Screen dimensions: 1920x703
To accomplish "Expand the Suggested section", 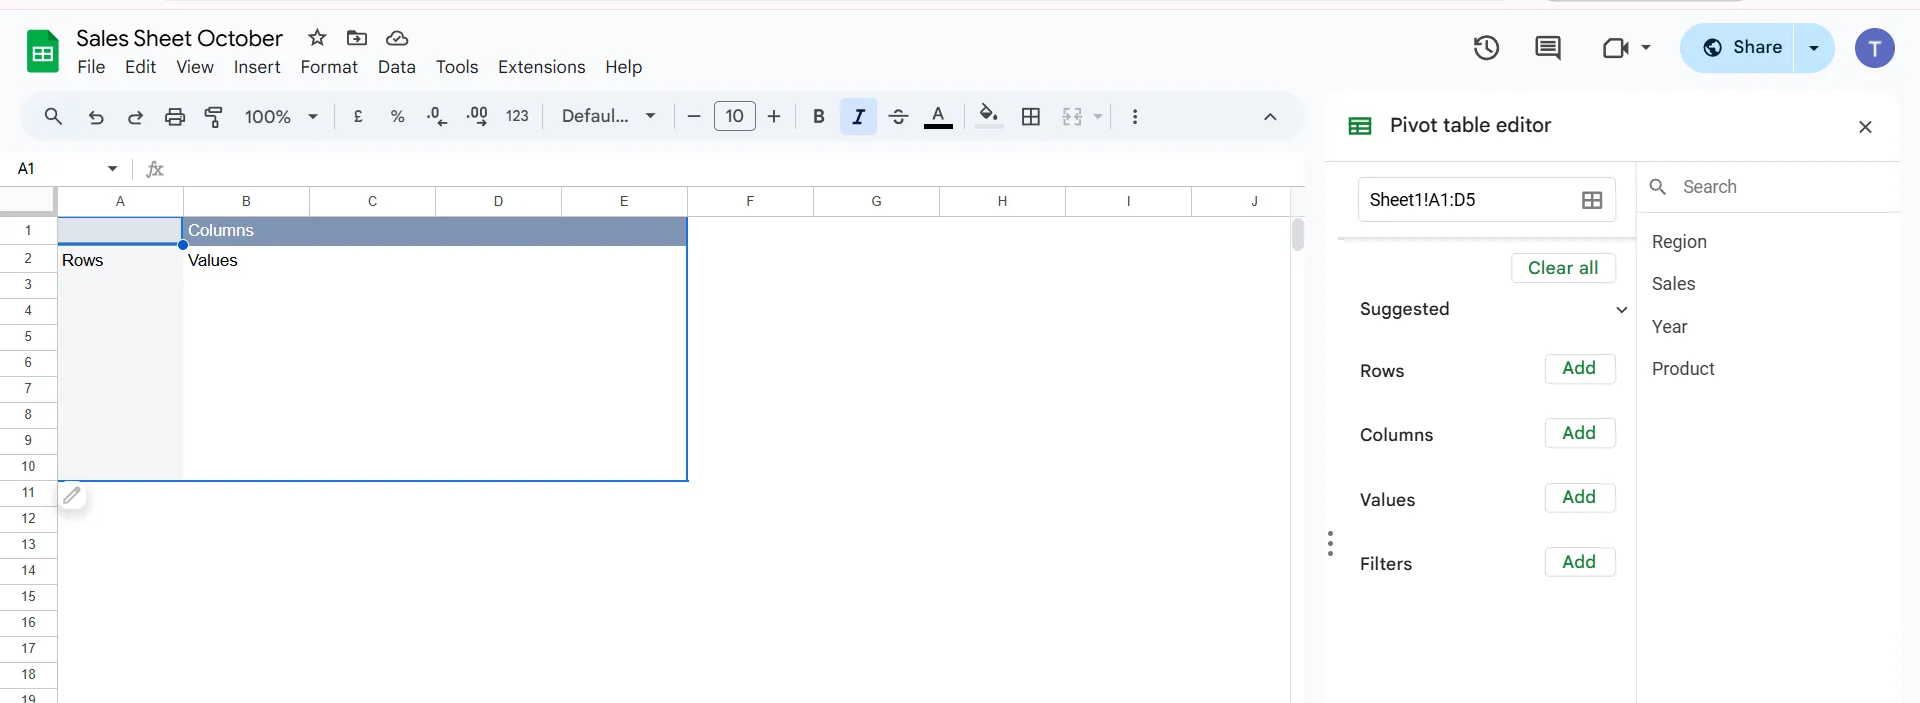I will (x=1621, y=310).
